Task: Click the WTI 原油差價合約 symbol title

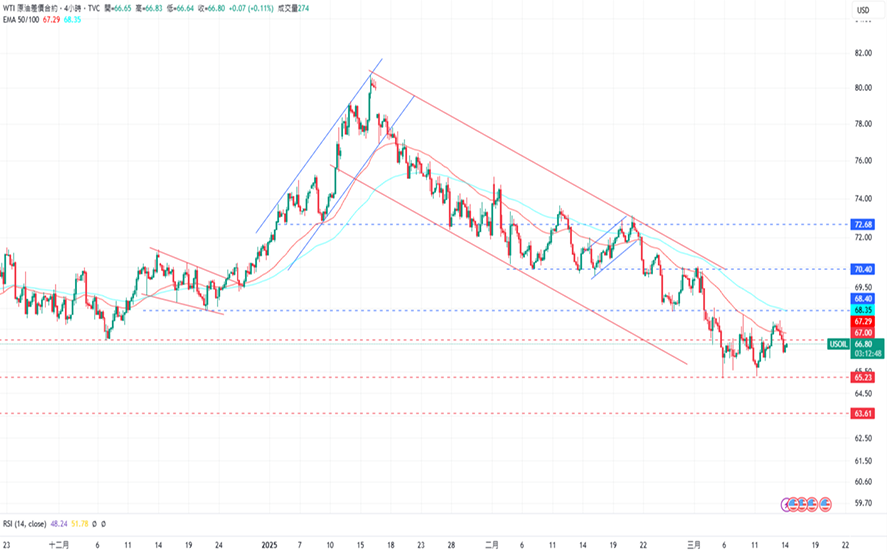Action: (30, 8)
